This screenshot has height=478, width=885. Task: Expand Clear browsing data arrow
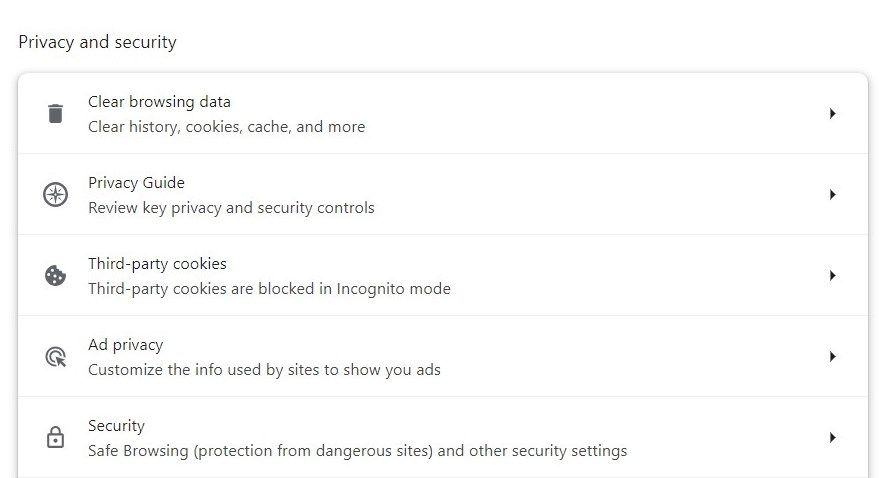point(832,114)
